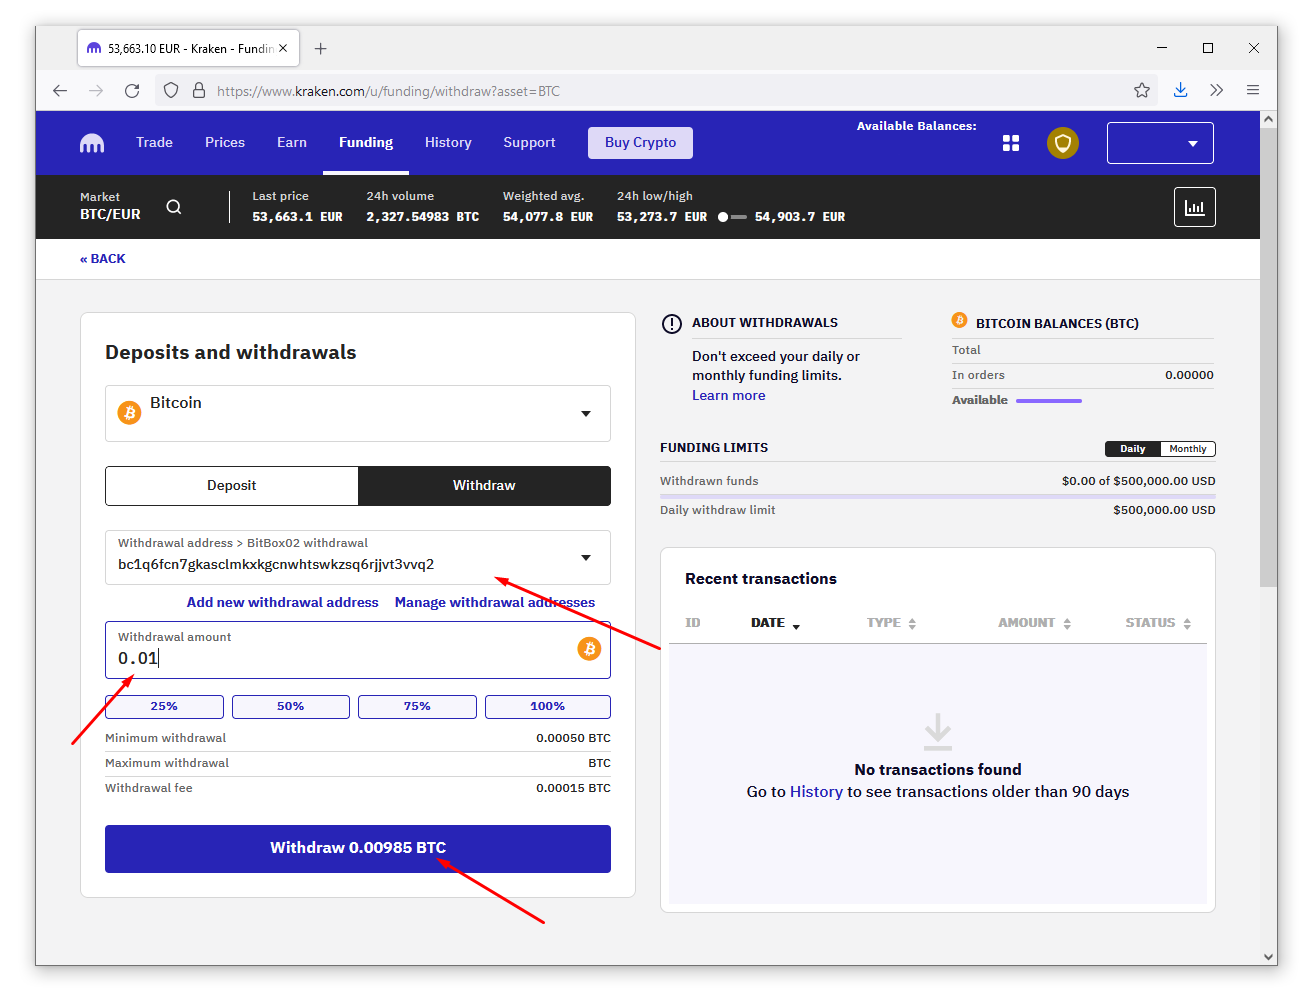
Task: Sort transactions by Type
Action: (892, 623)
